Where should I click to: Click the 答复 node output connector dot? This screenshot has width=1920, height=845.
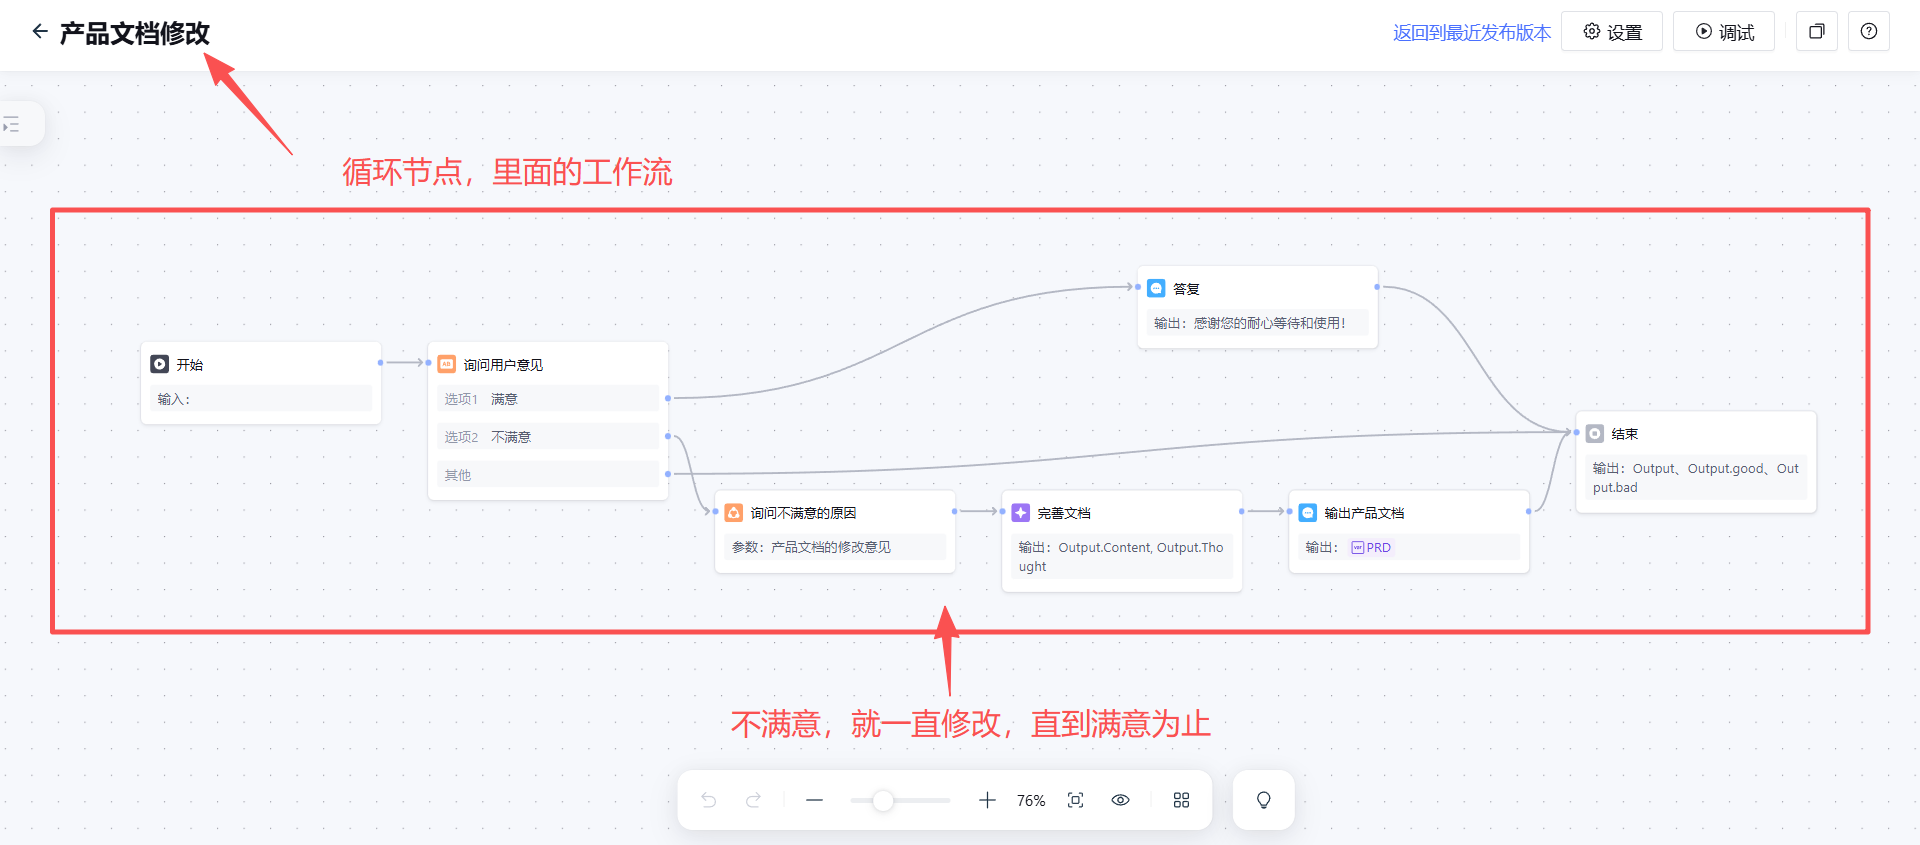[x=1377, y=287]
